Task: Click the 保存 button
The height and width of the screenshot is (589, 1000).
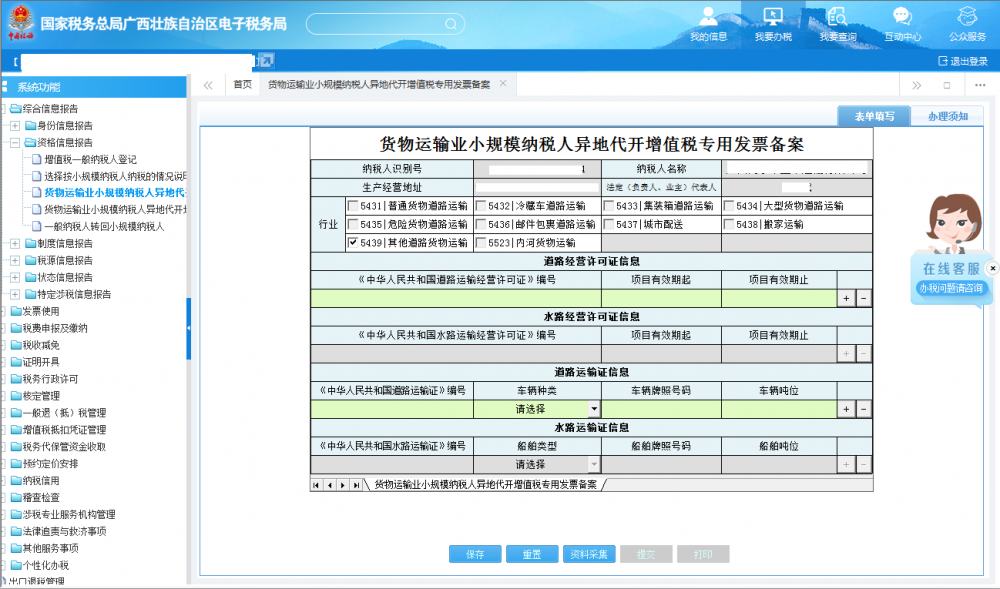Action: [x=474, y=554]
